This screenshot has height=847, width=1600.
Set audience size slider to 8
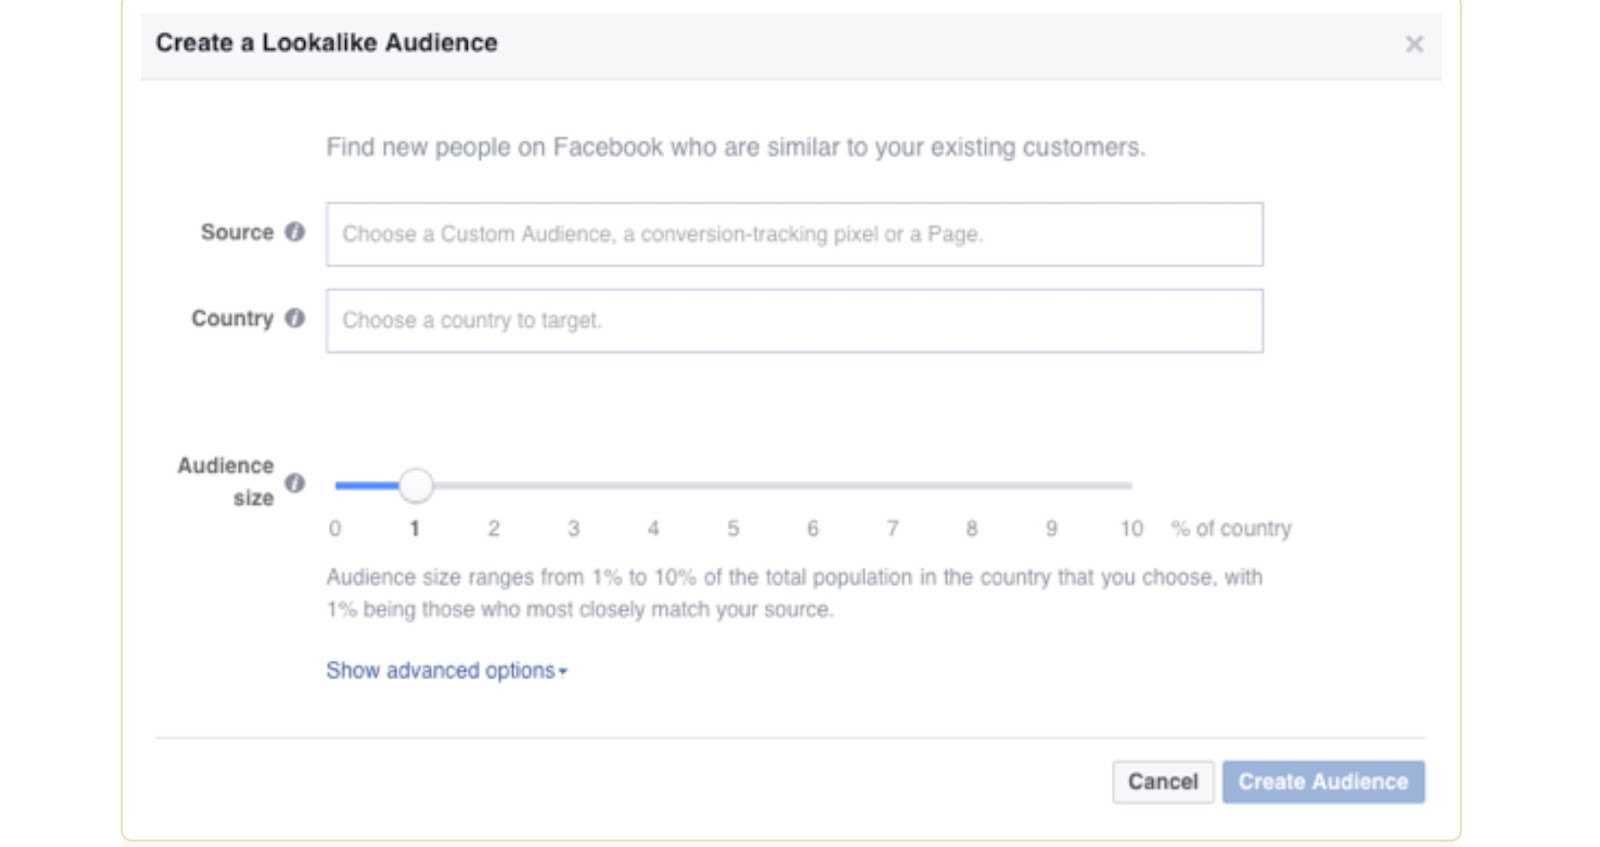pos(972,486)
